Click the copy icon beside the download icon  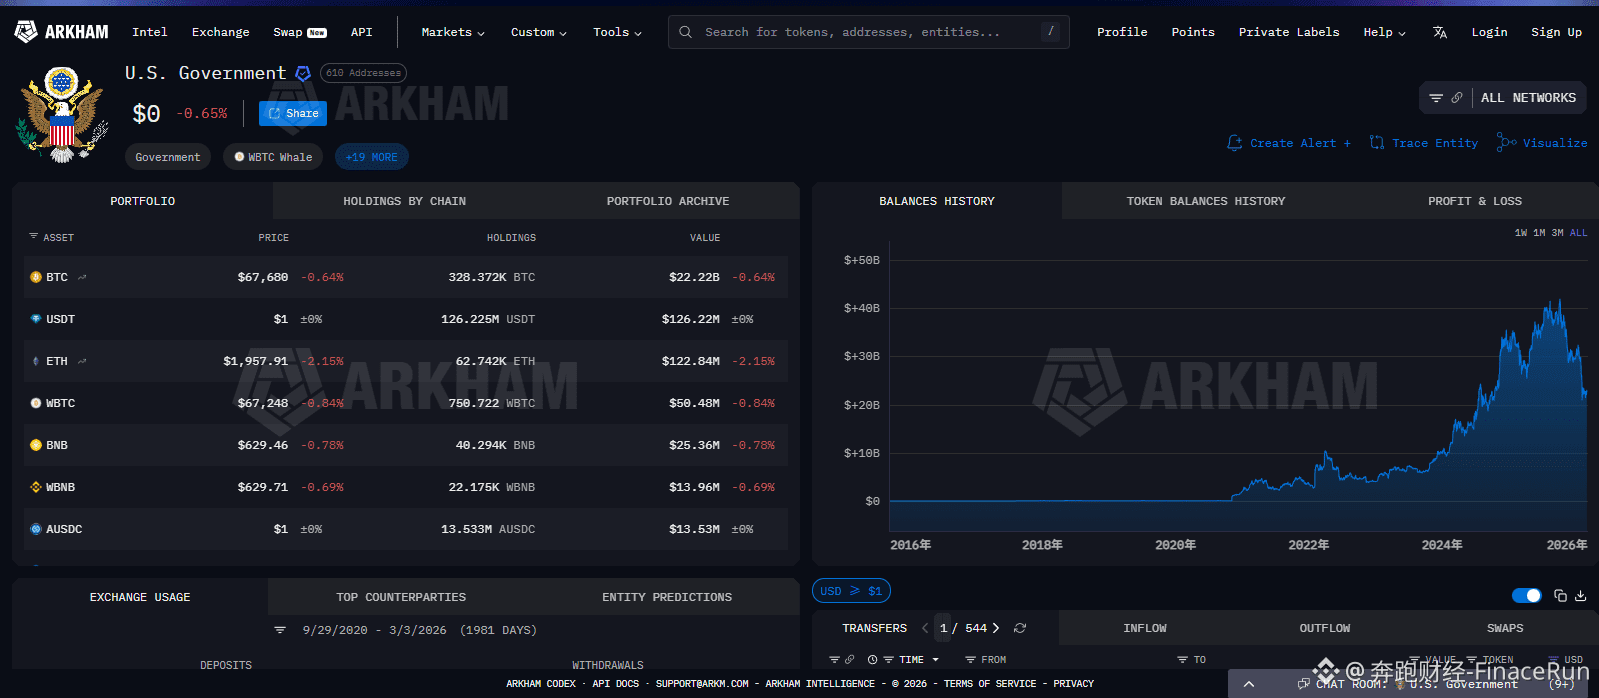[1560, 596]
